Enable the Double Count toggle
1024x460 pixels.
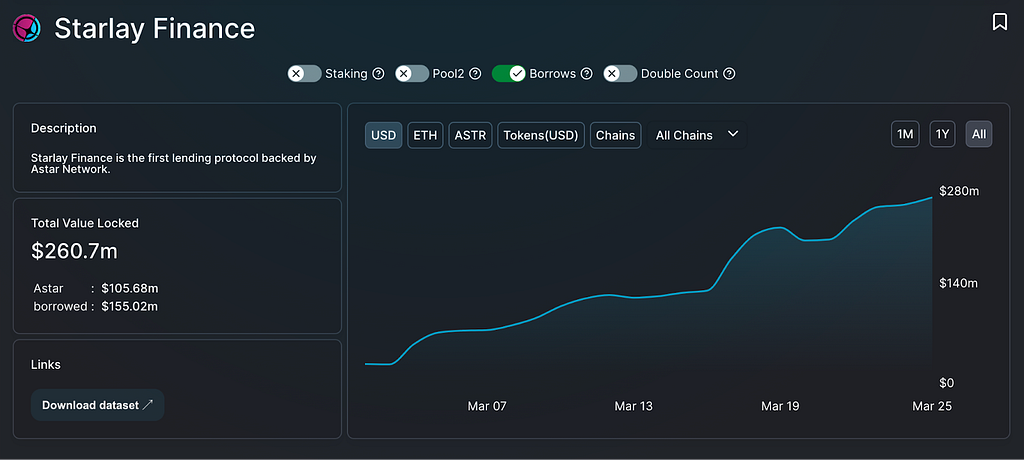click(620, 74)
